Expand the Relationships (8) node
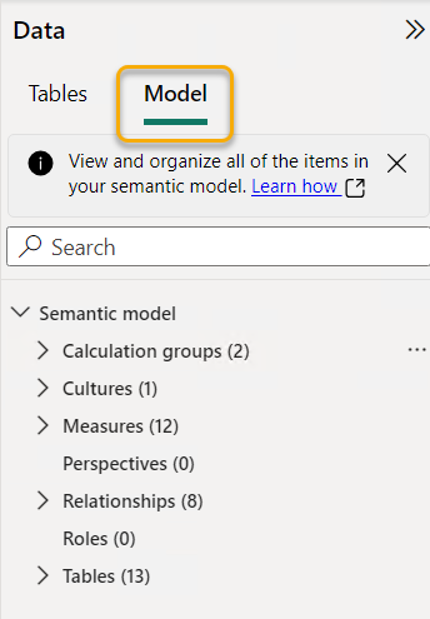The image size is (430, 619). (43, 501)
